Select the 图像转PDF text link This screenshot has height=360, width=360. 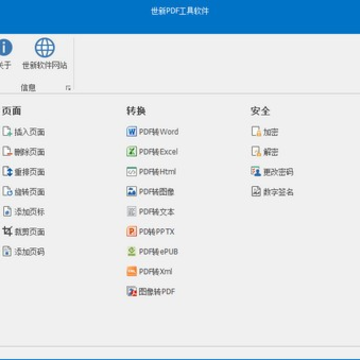[157, 292]
